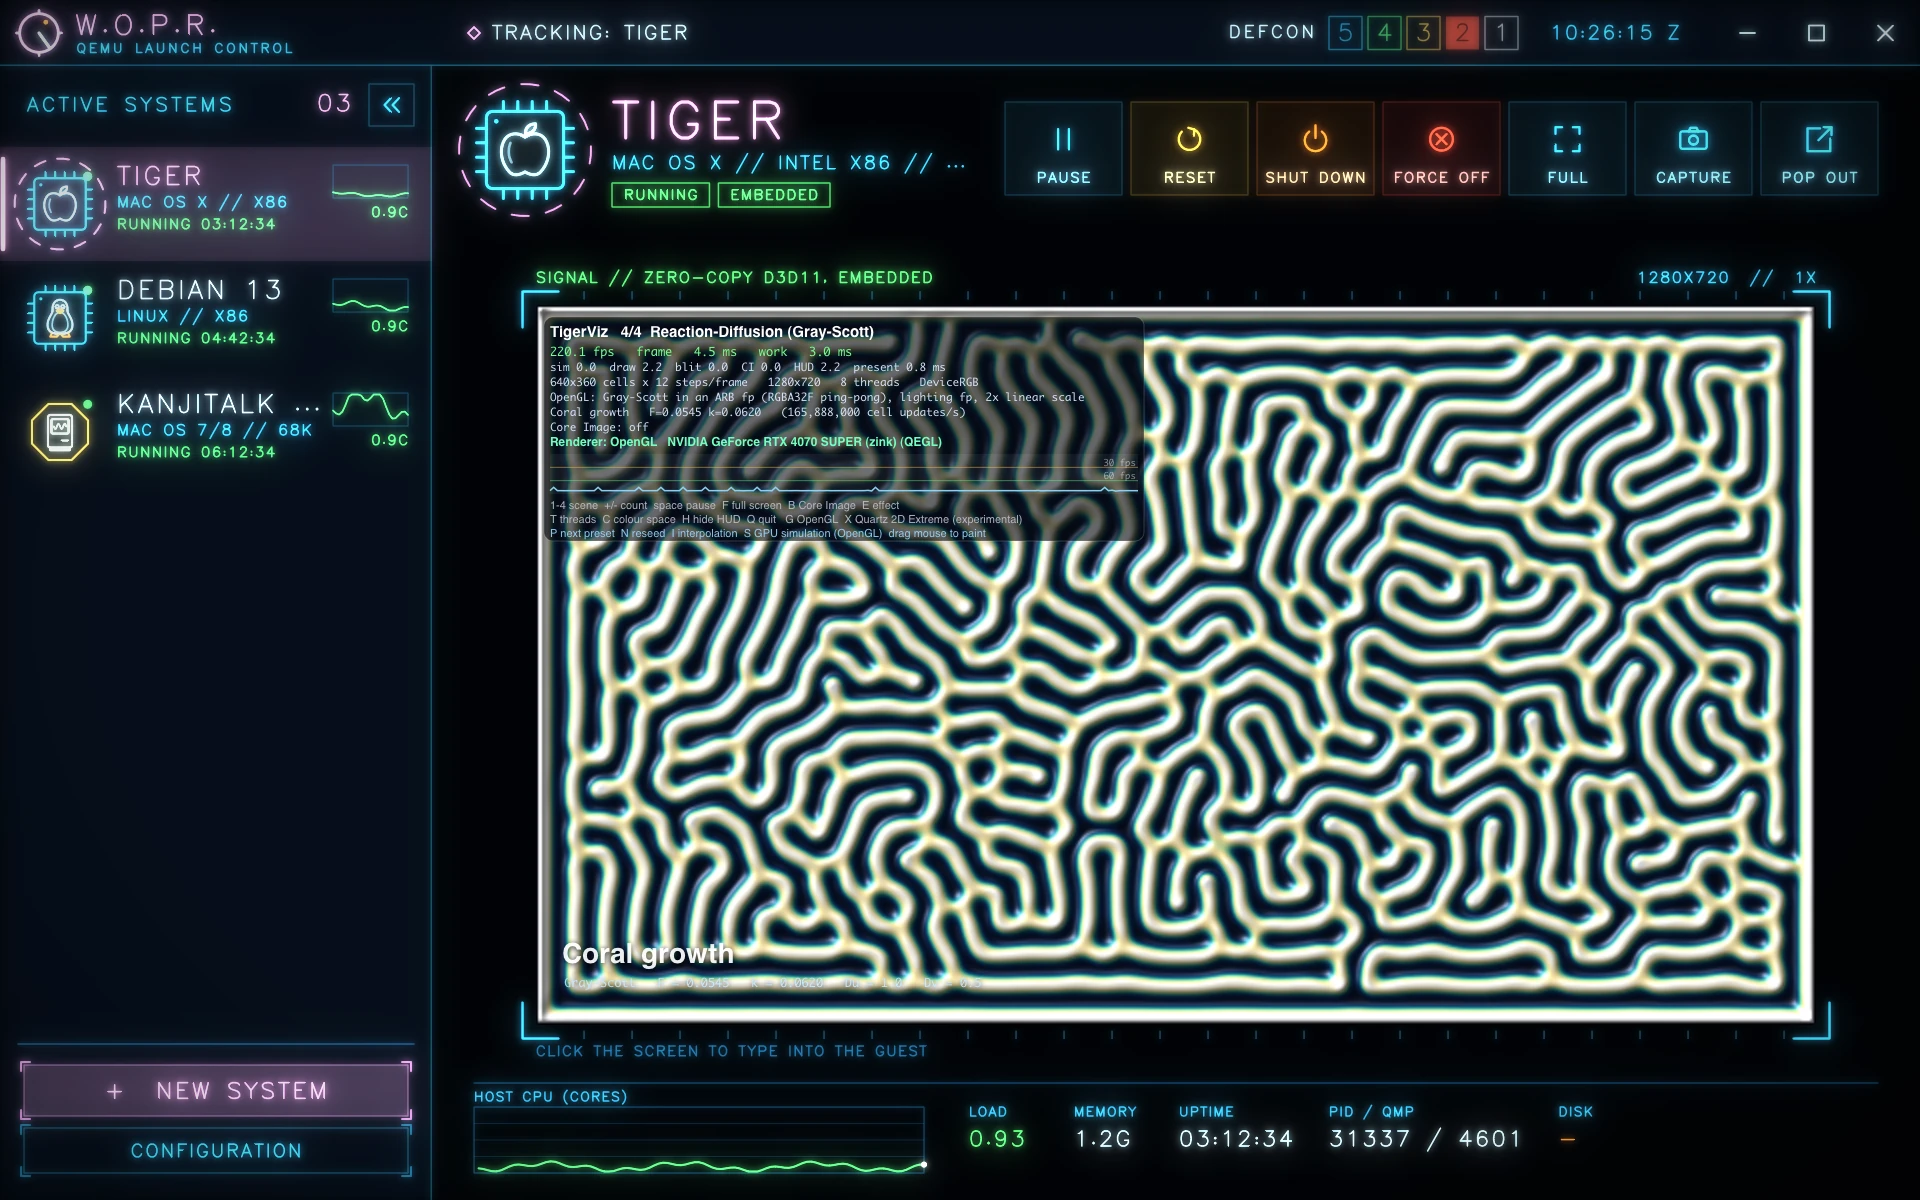The image size is (1920, 1200).
Task: Set DEFCON level to 2
Action: pos(1462,33)
